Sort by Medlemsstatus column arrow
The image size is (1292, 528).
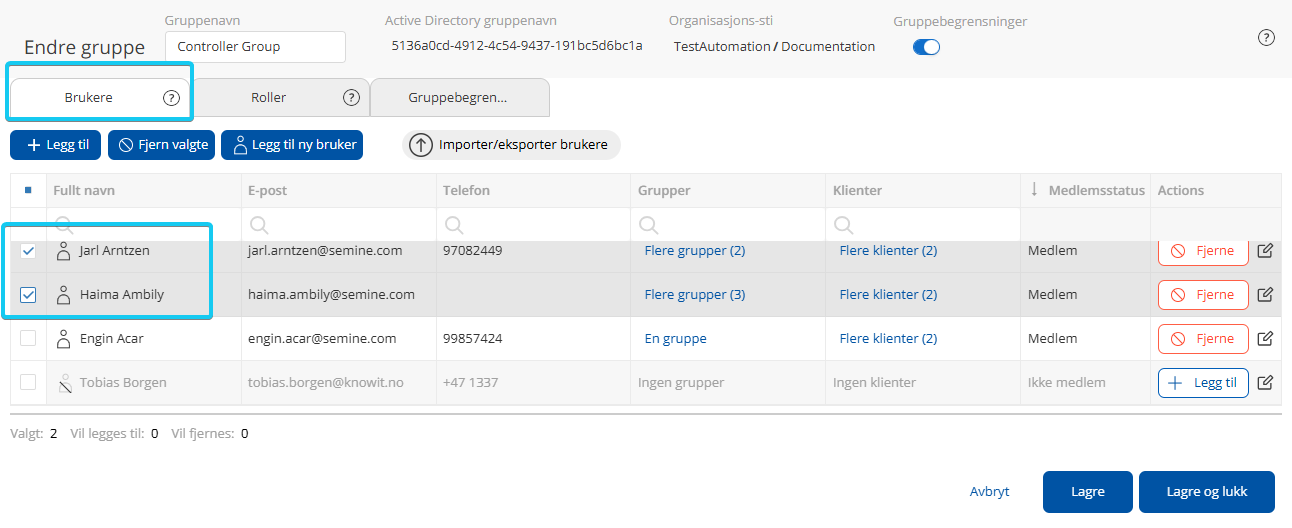click(x=1034, y=190)
